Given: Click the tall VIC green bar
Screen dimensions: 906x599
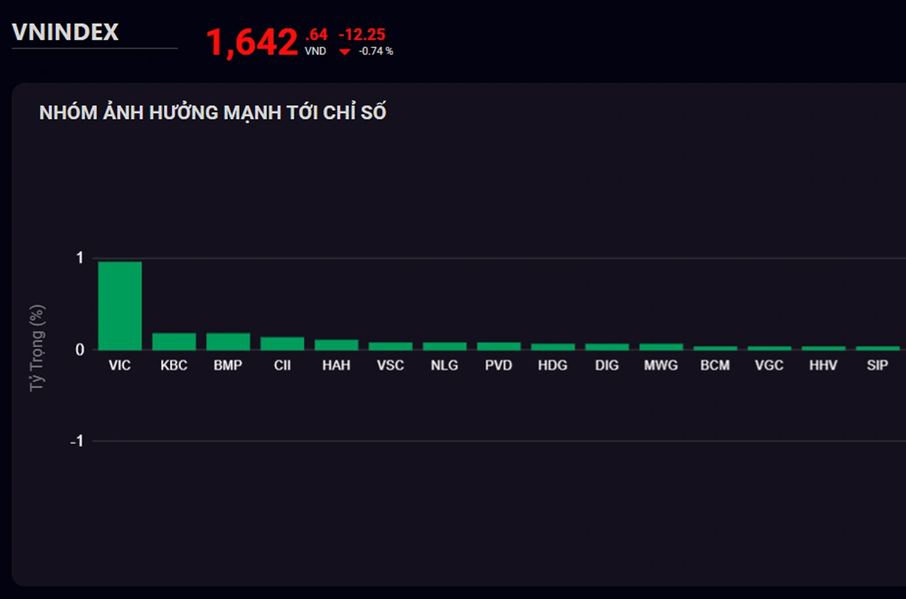Looking at the screenshot, I should (120, 305).
